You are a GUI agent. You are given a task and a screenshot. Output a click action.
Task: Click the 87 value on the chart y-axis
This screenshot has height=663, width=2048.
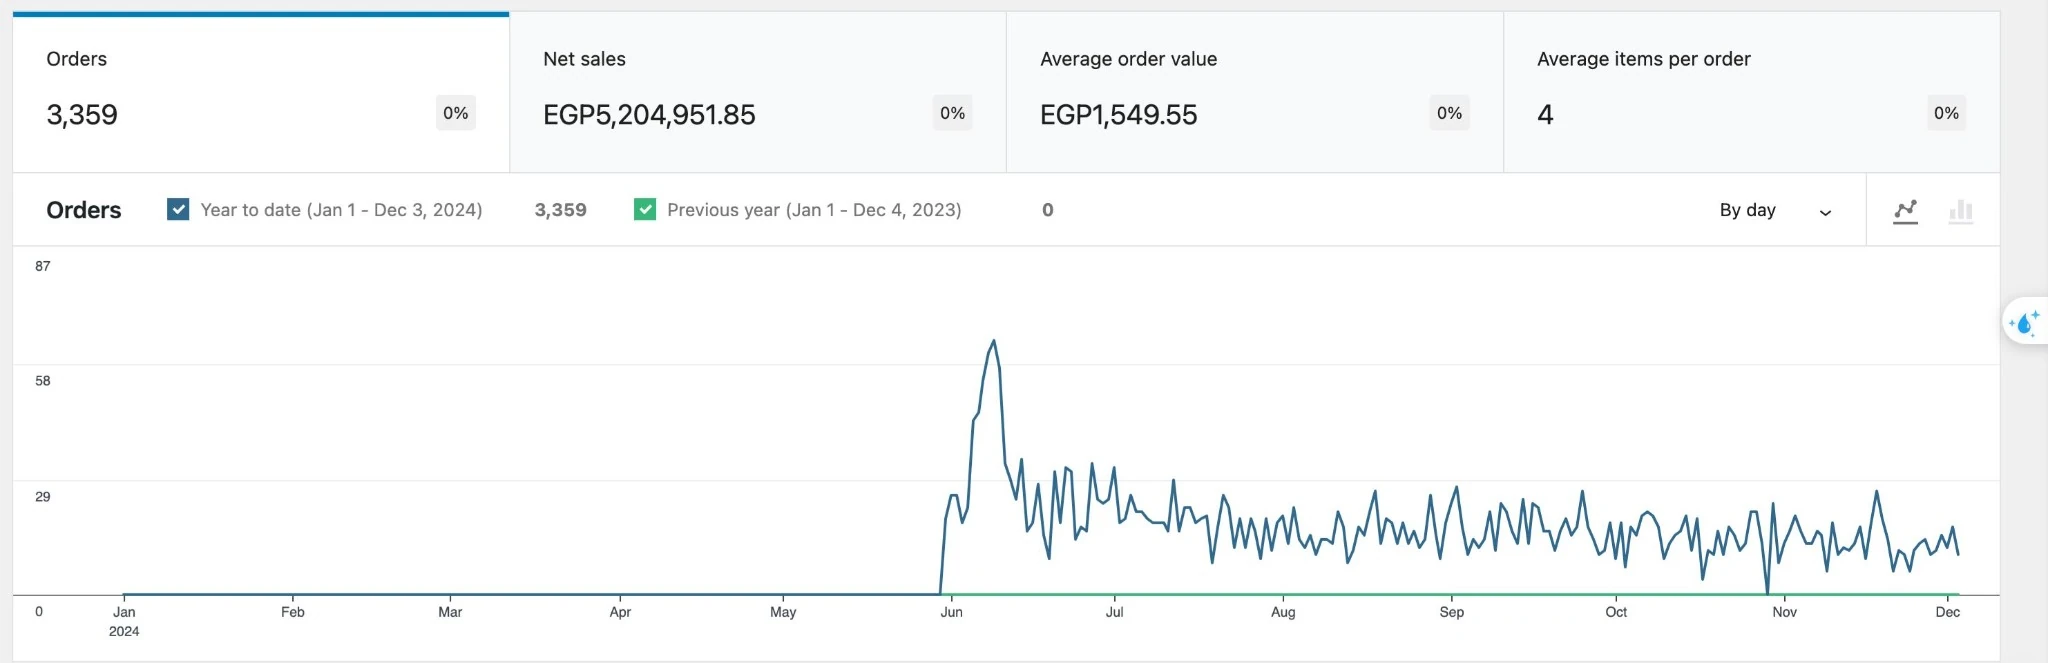point(42,266)
